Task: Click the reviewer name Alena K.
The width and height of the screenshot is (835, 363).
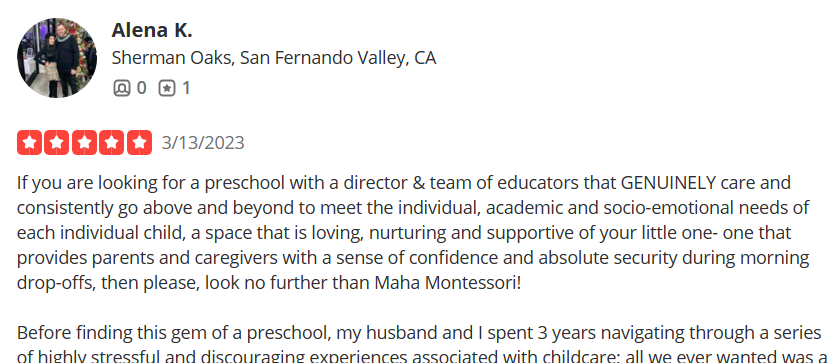Action: [152, 30]
